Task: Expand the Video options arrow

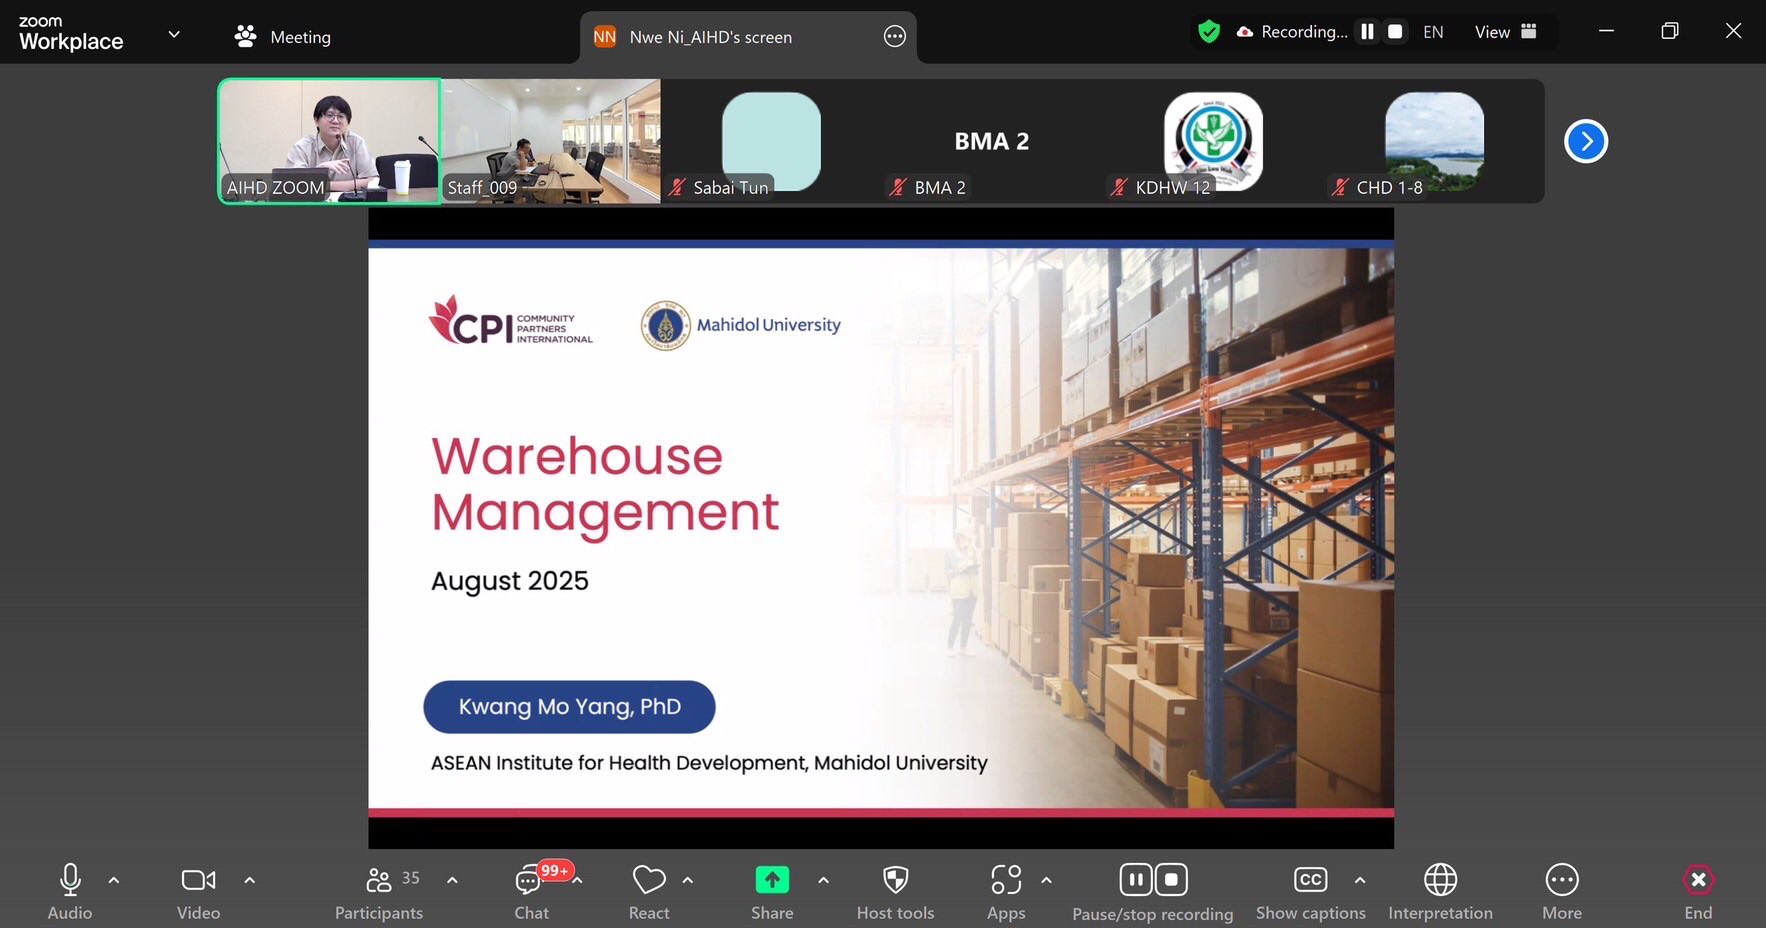Action: [249, 880]
